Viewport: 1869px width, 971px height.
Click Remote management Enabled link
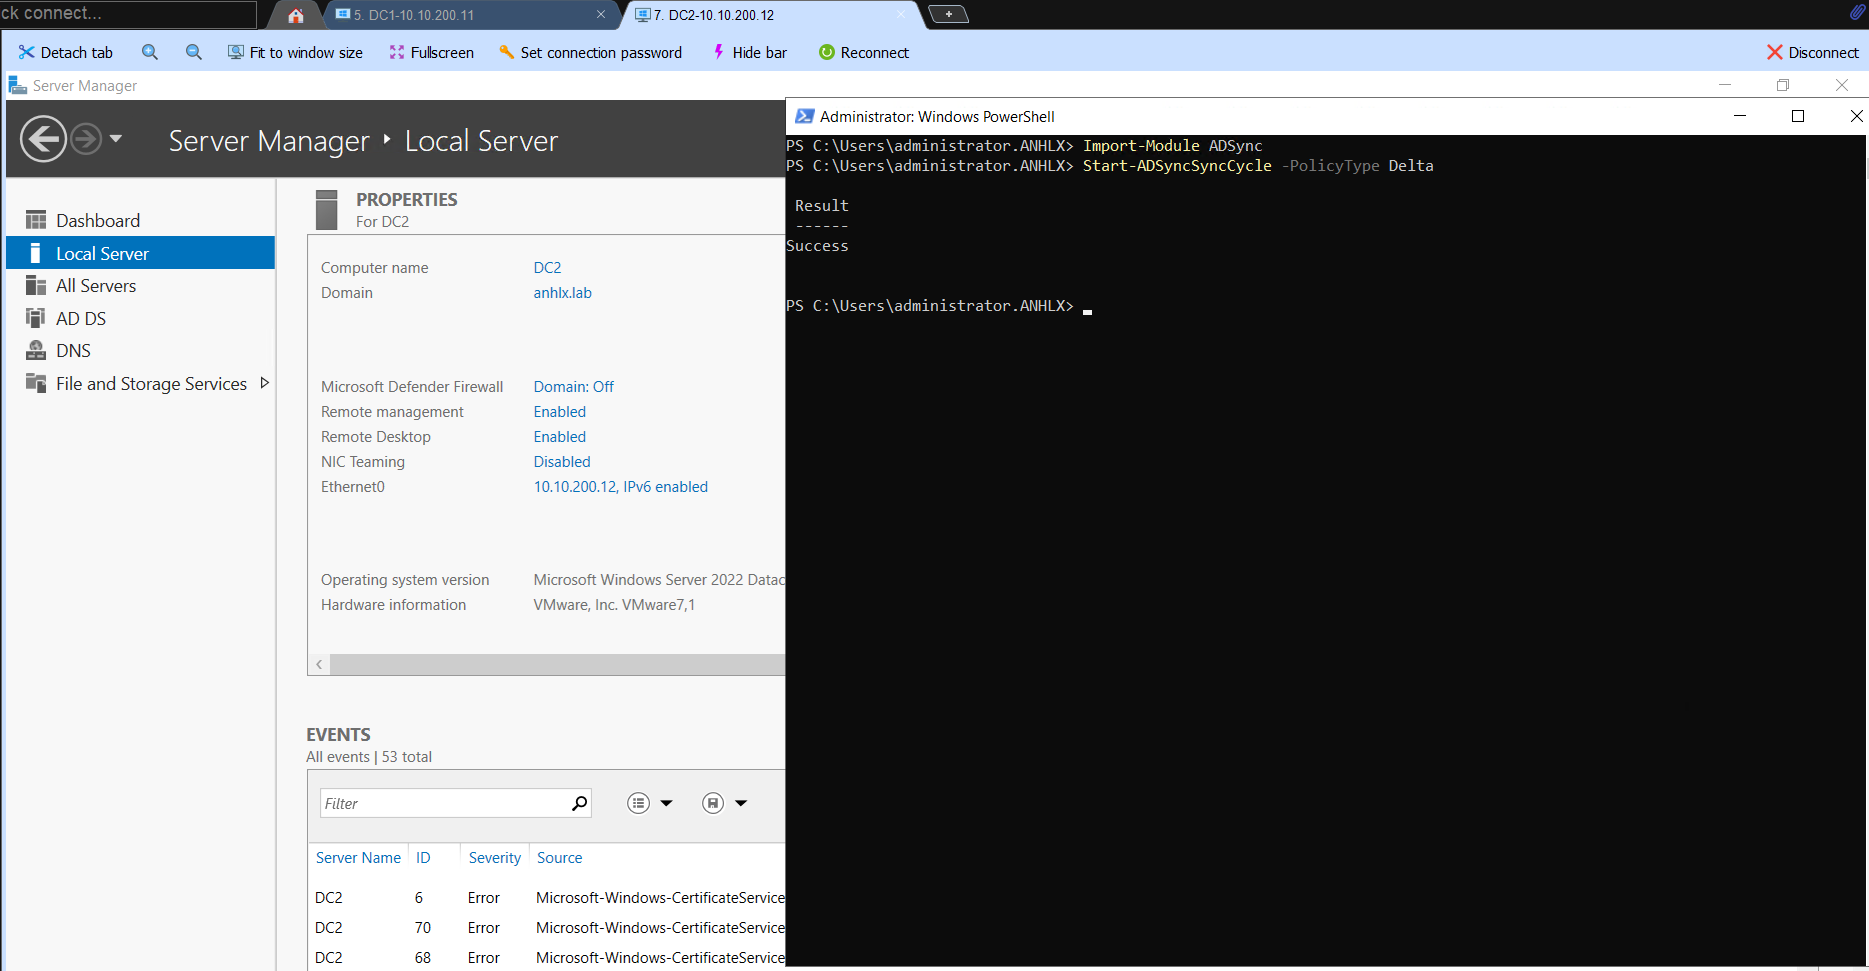click(x=559, y=412)
